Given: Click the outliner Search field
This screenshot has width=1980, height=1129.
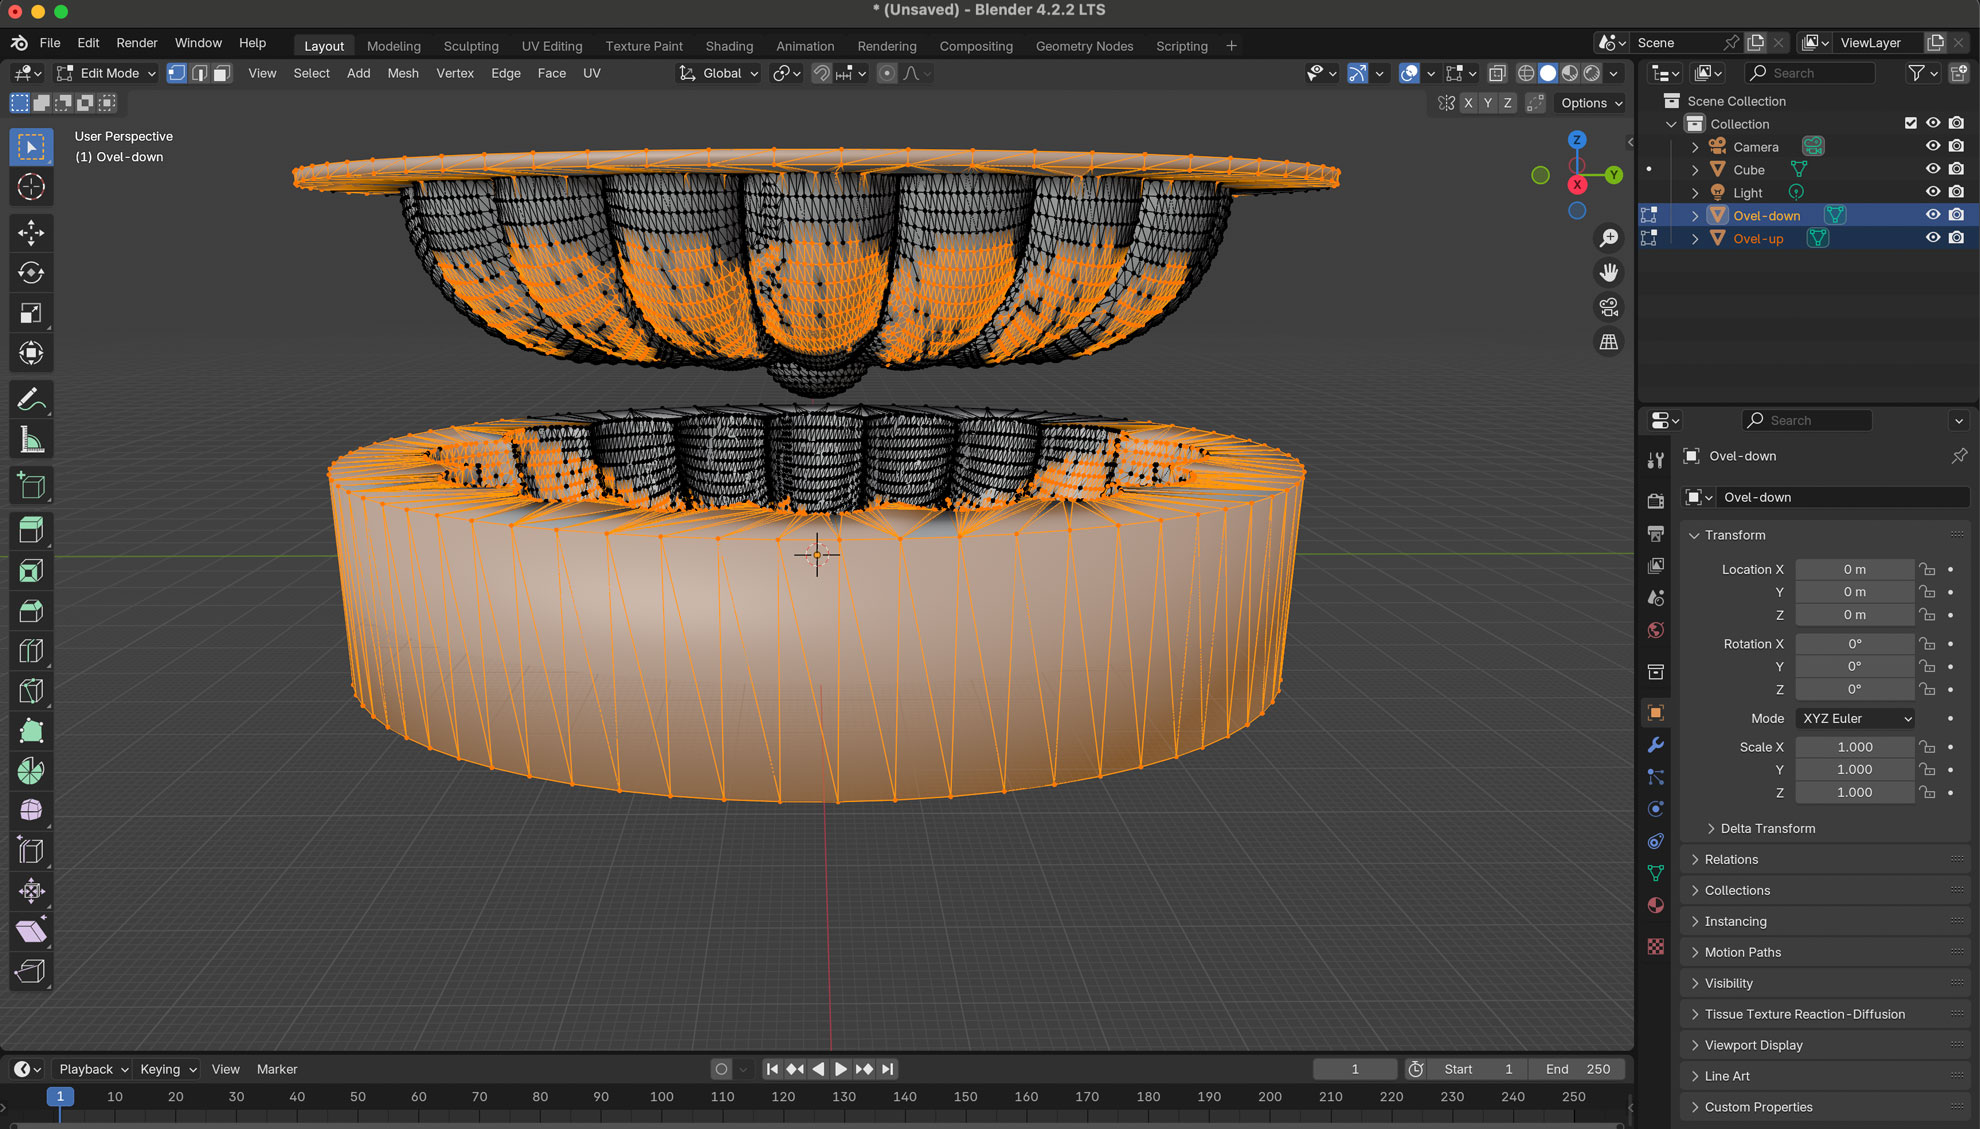Looking at the screenshot, I should pyautogui.click(x=1810, y=73).
